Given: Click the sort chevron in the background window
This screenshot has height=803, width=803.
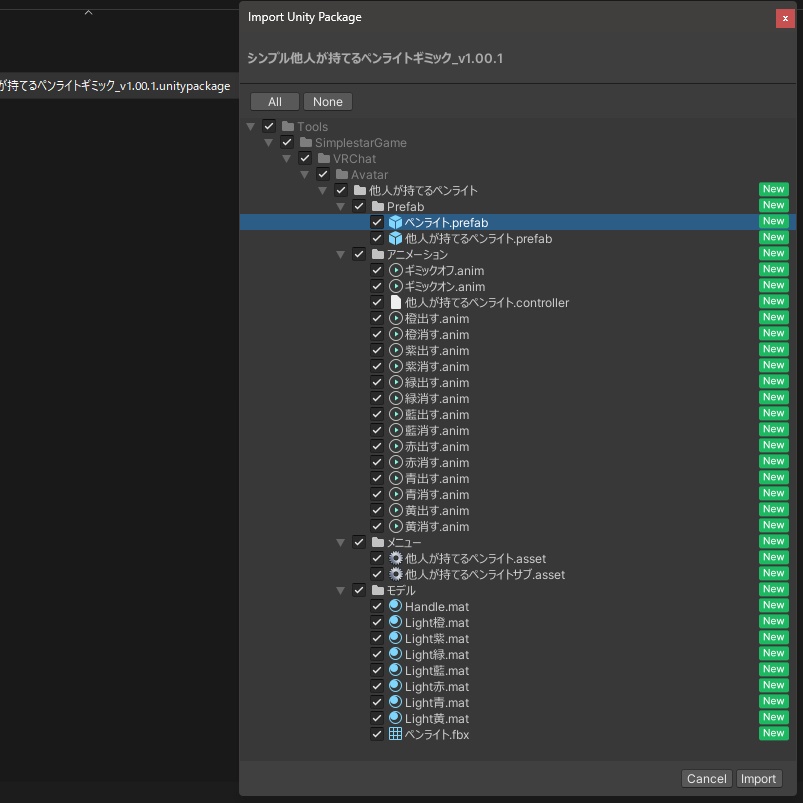Looking at the screenshot, I should pyautogui.click(x=88, y=13).
